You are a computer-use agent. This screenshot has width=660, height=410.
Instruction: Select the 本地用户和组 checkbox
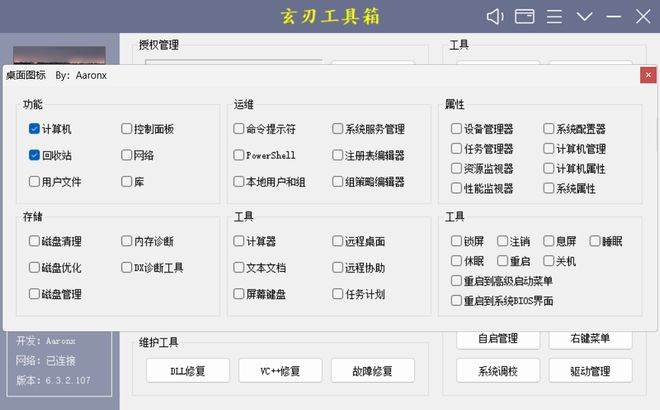tap(239, 181)
